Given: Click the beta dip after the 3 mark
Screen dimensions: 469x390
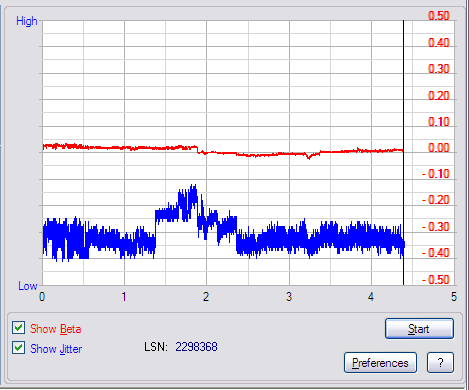Looking at the screenshot, I should point(309,156).
